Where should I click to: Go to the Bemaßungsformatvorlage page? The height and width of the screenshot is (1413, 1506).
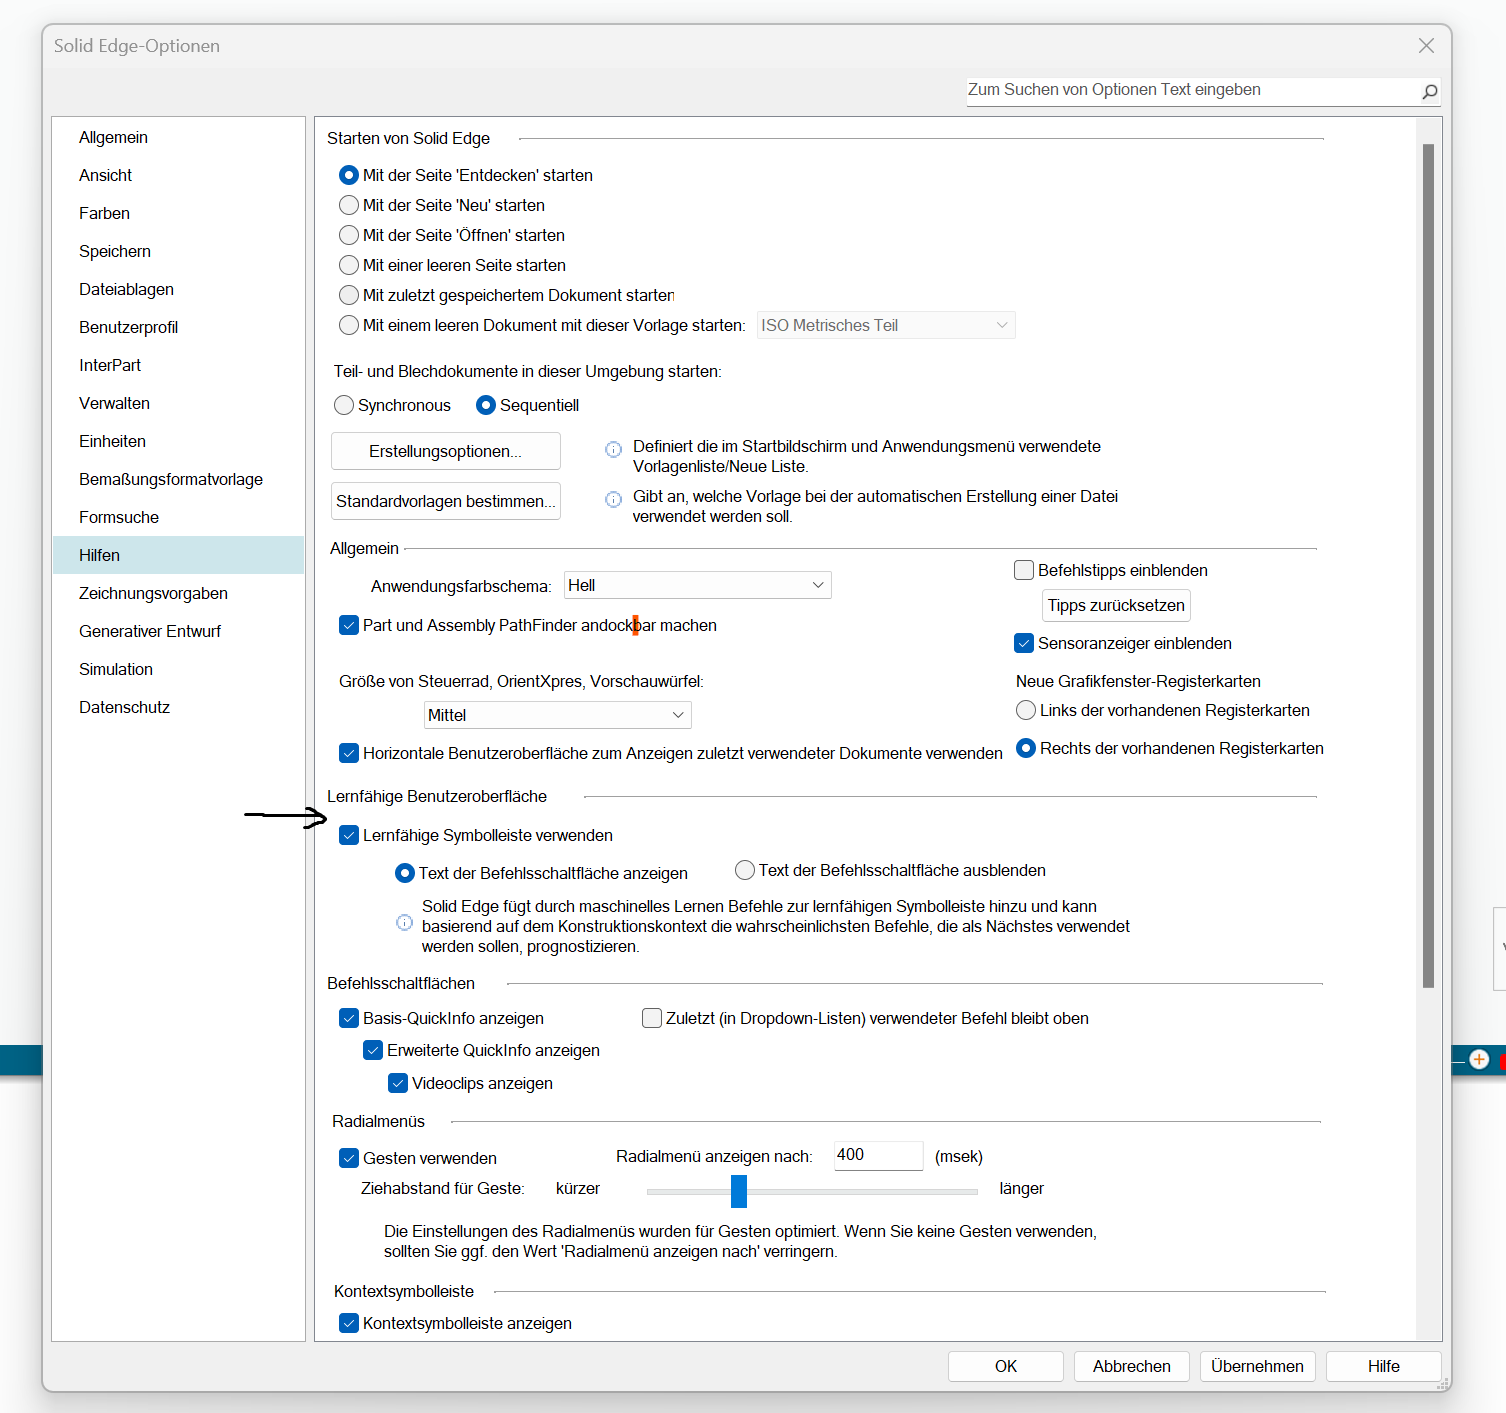pos(178,479)
